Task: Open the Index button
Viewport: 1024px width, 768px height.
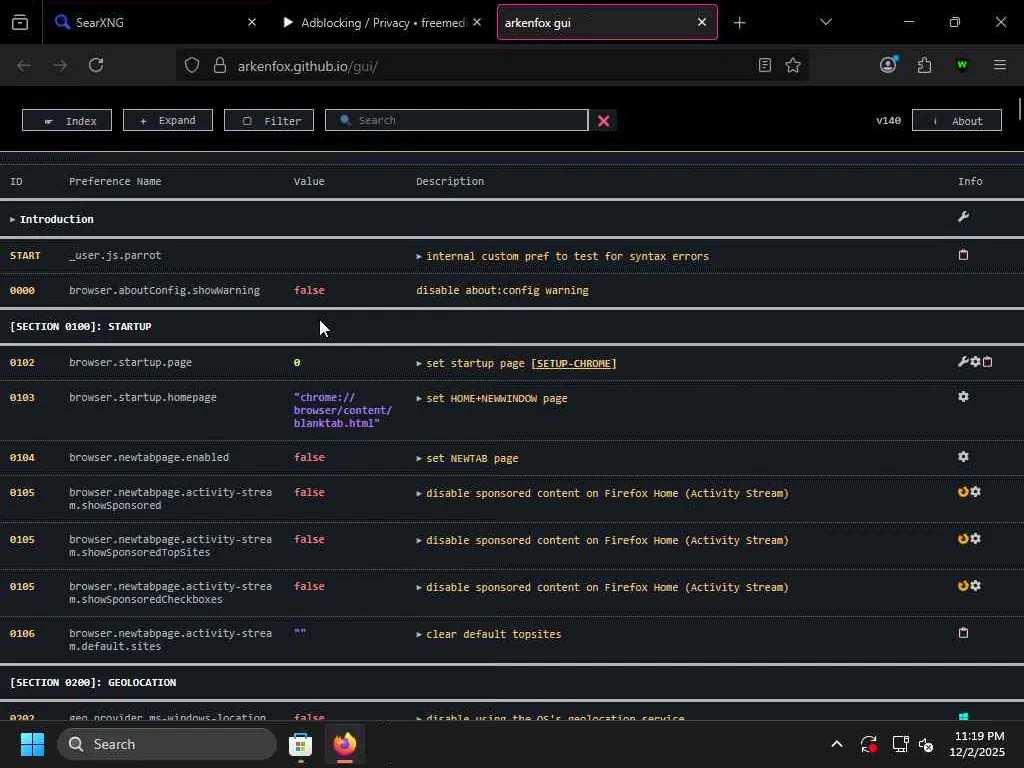Action: click(67, 121)
